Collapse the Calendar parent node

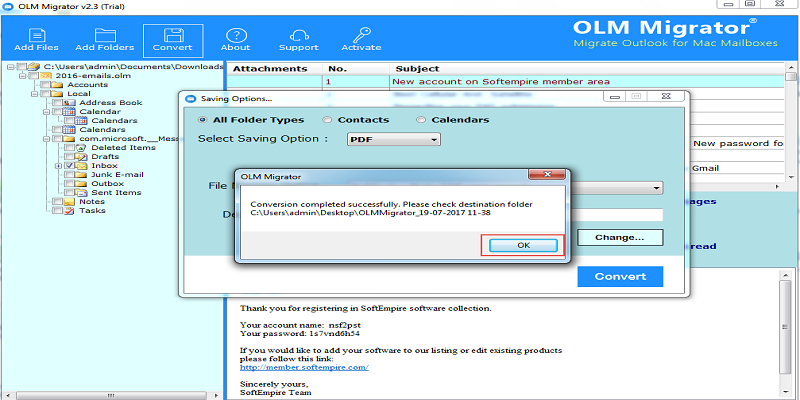pyautogui.click(x=46, y=112)
